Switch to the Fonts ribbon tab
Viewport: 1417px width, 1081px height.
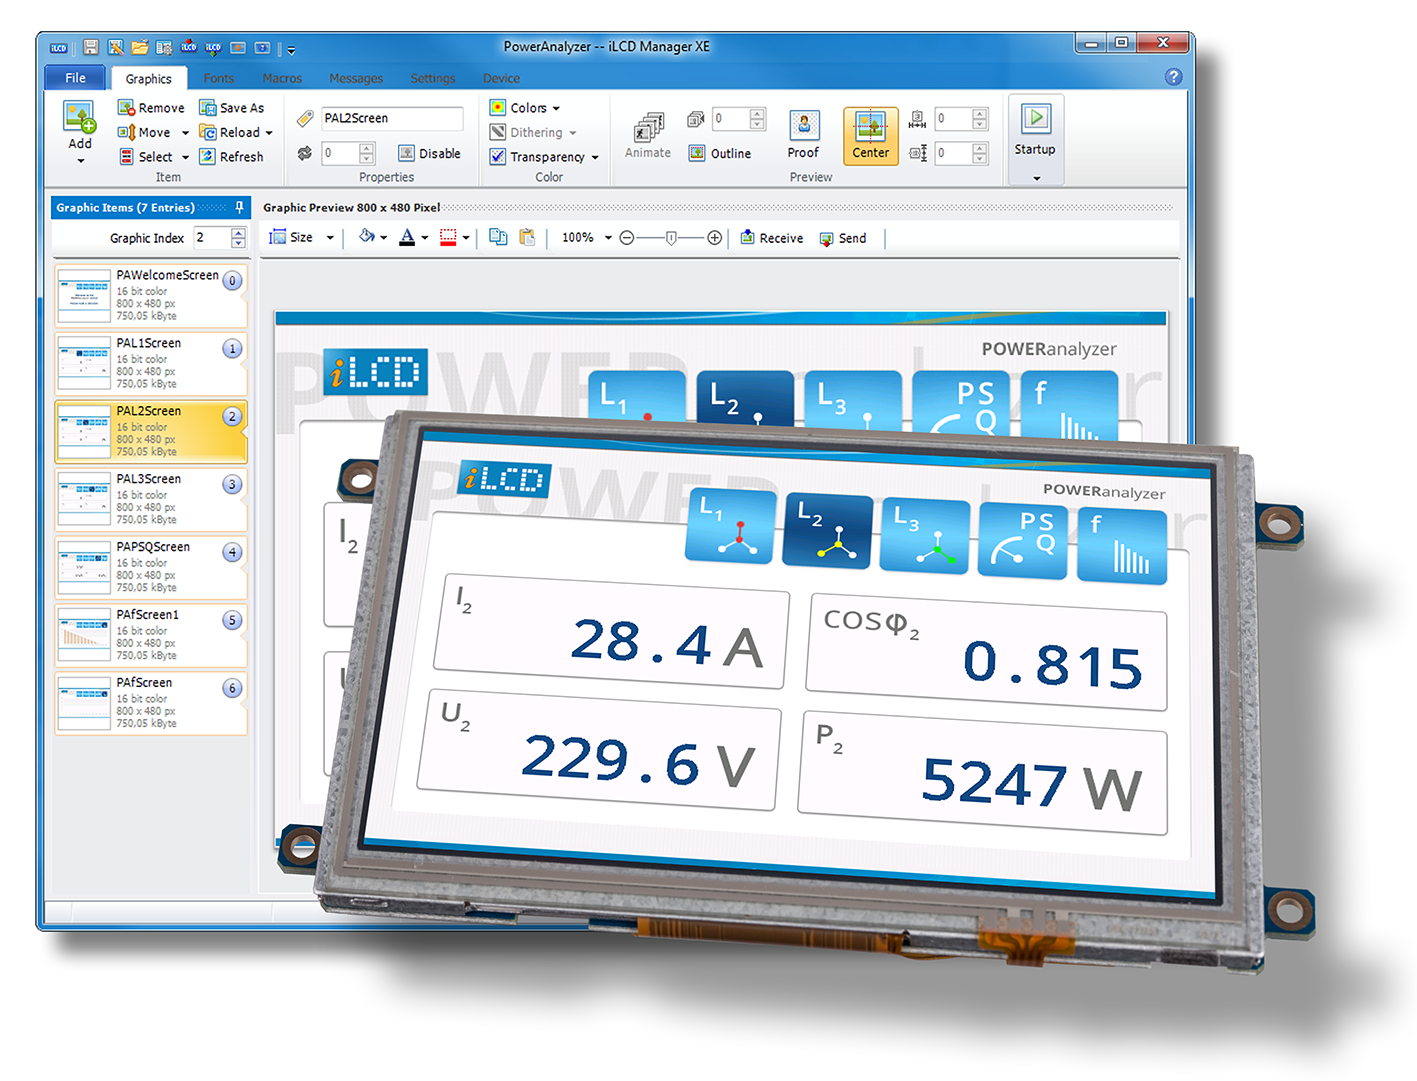(x=219, y=78)
